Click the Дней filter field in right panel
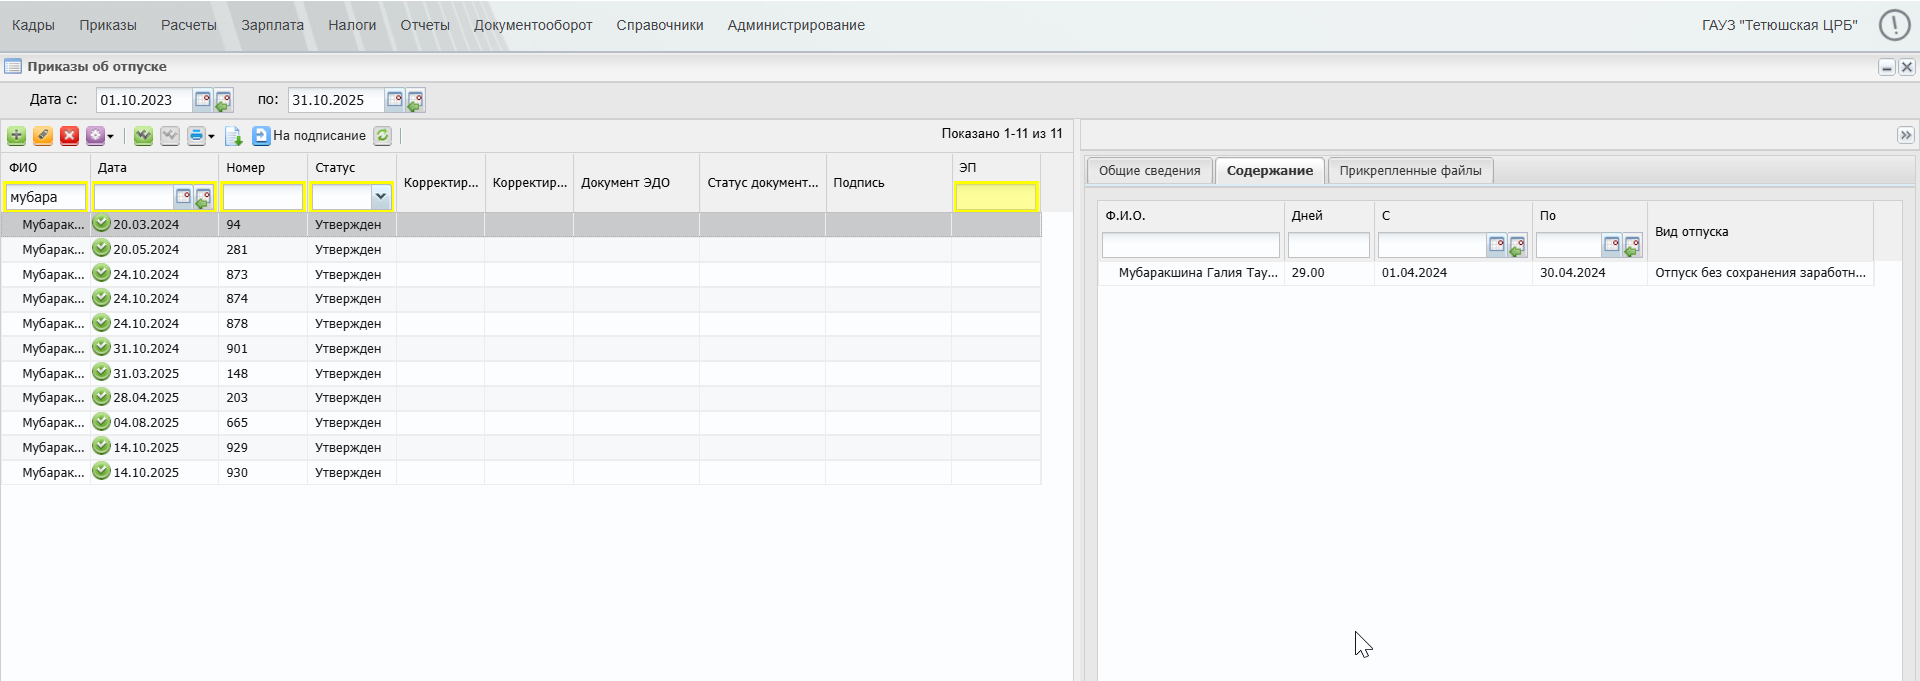 tap(1328, 245)
